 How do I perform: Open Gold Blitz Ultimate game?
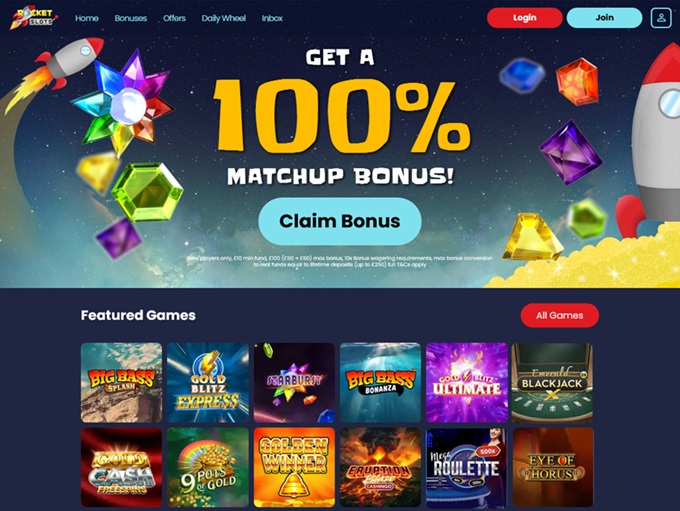tap(467, 383)
